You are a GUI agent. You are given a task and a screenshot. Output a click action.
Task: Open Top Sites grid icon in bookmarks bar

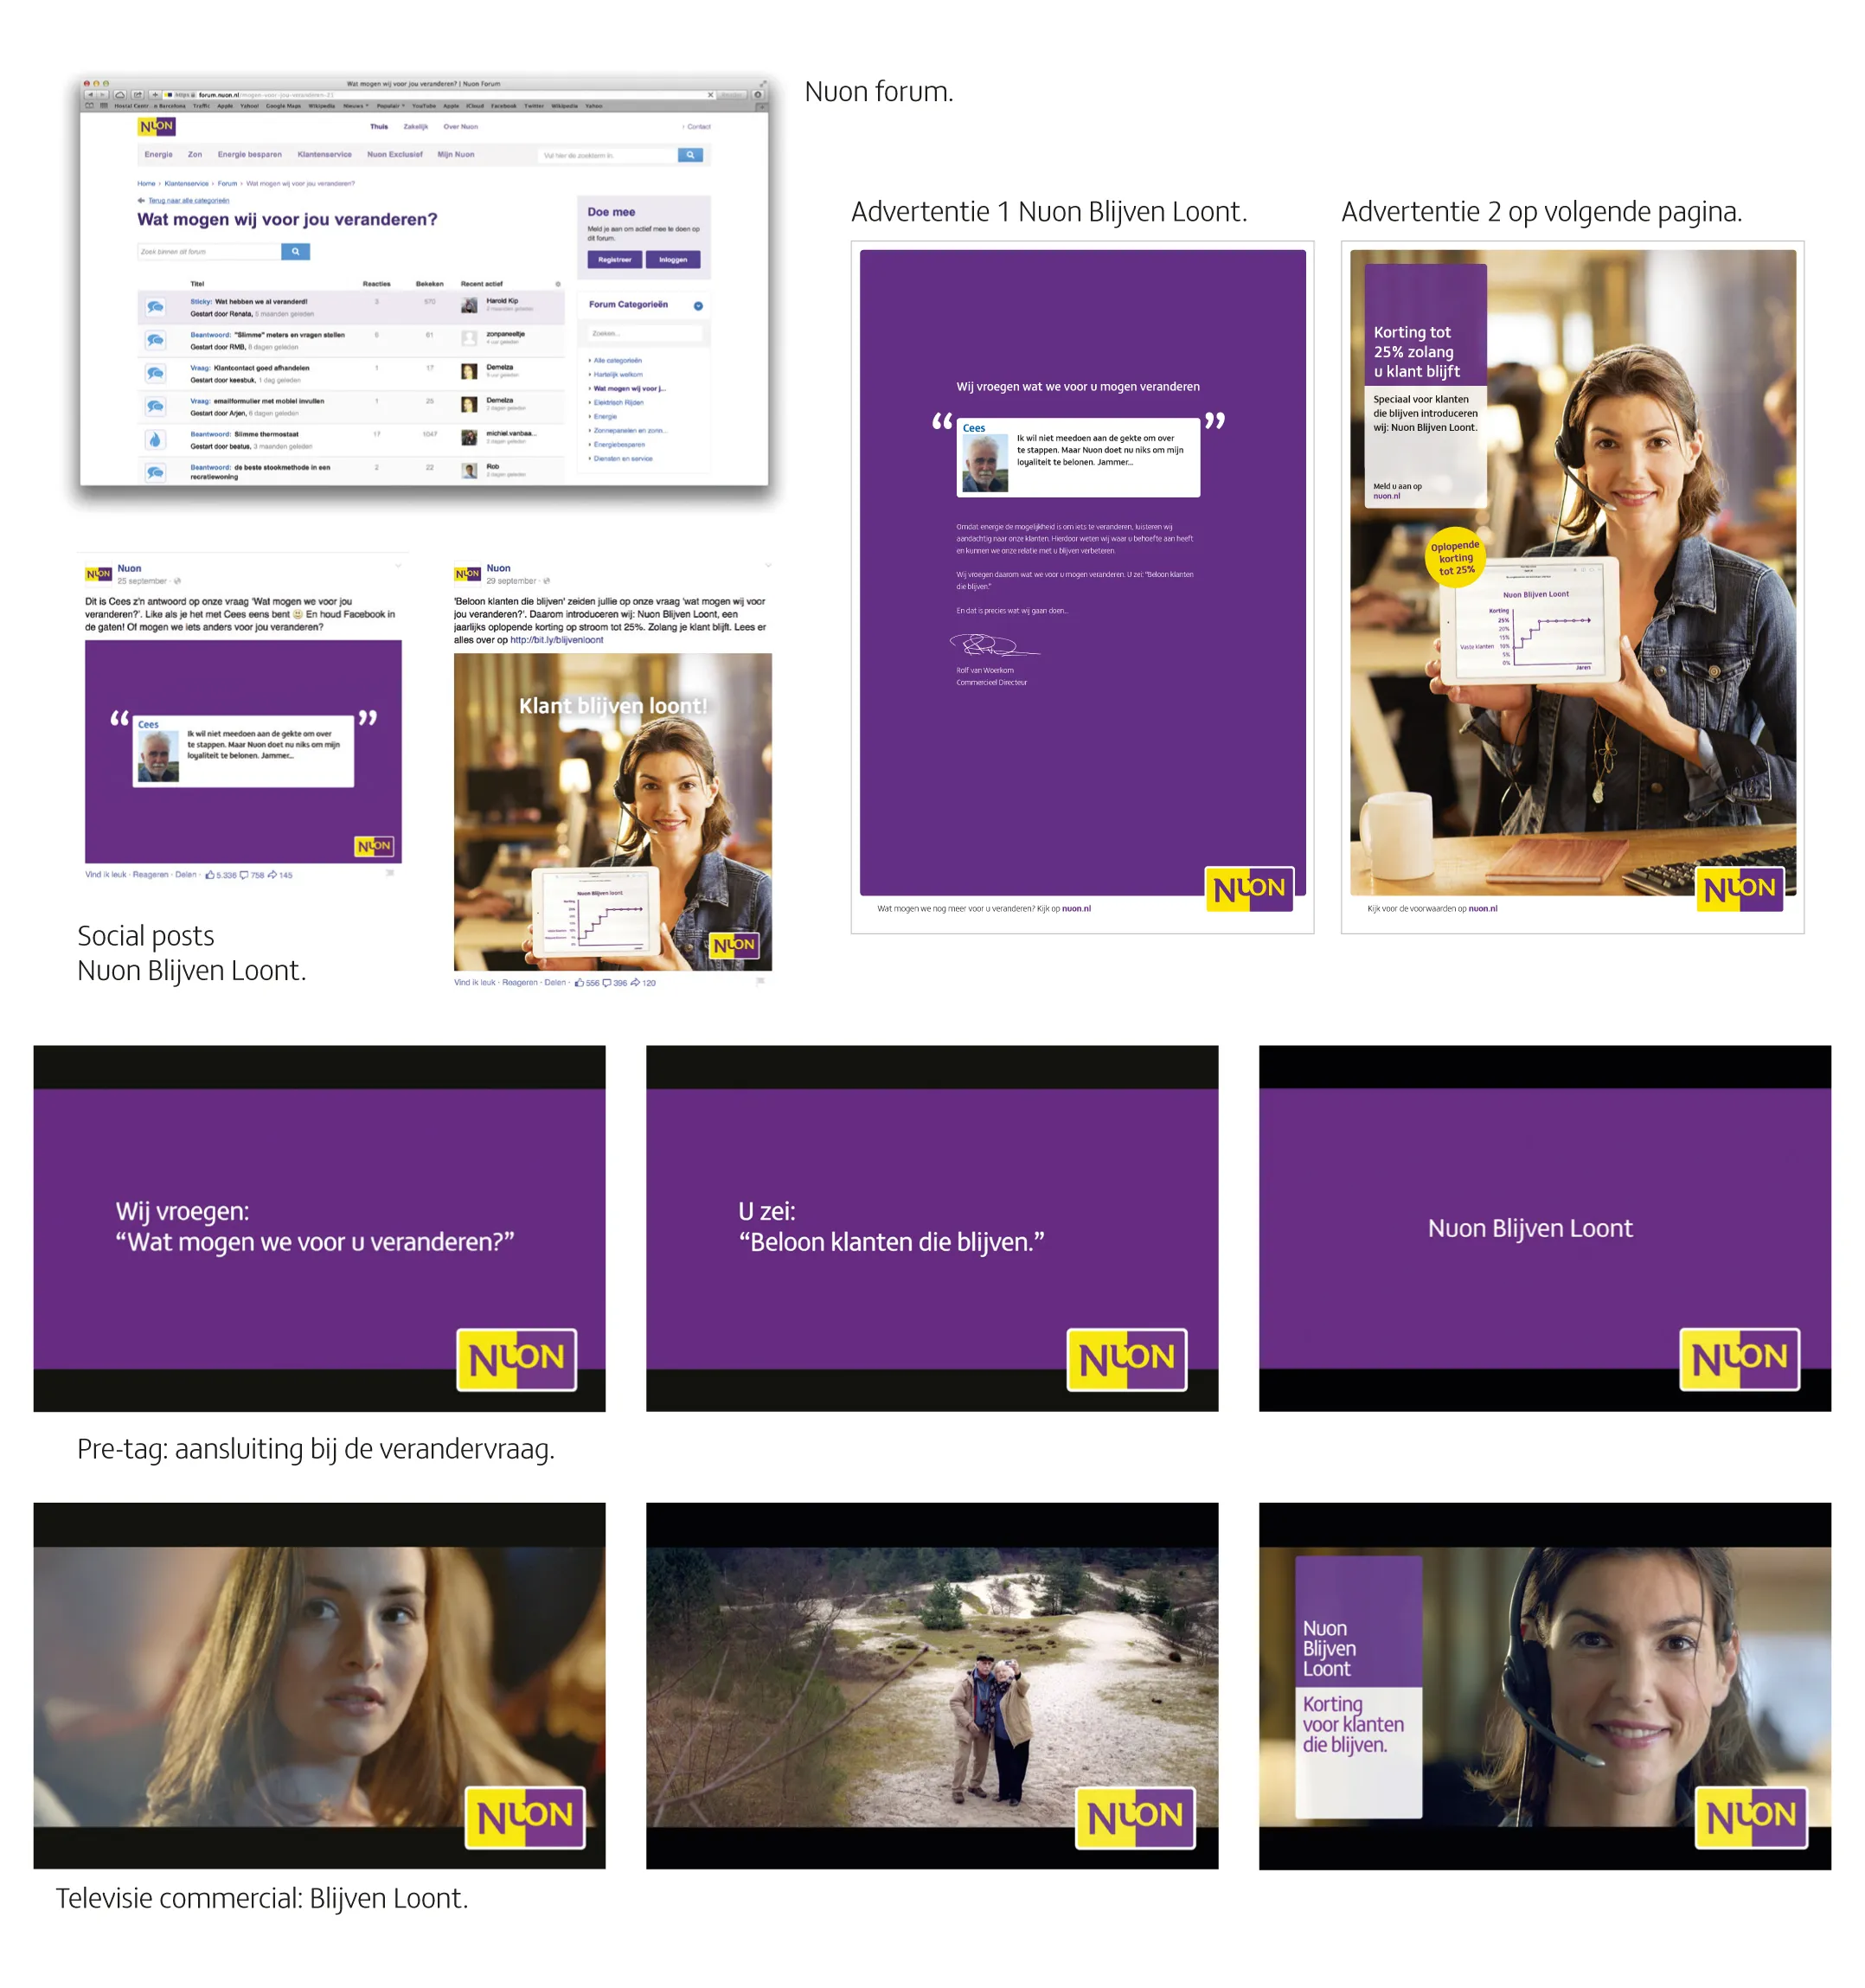(103, 106)
